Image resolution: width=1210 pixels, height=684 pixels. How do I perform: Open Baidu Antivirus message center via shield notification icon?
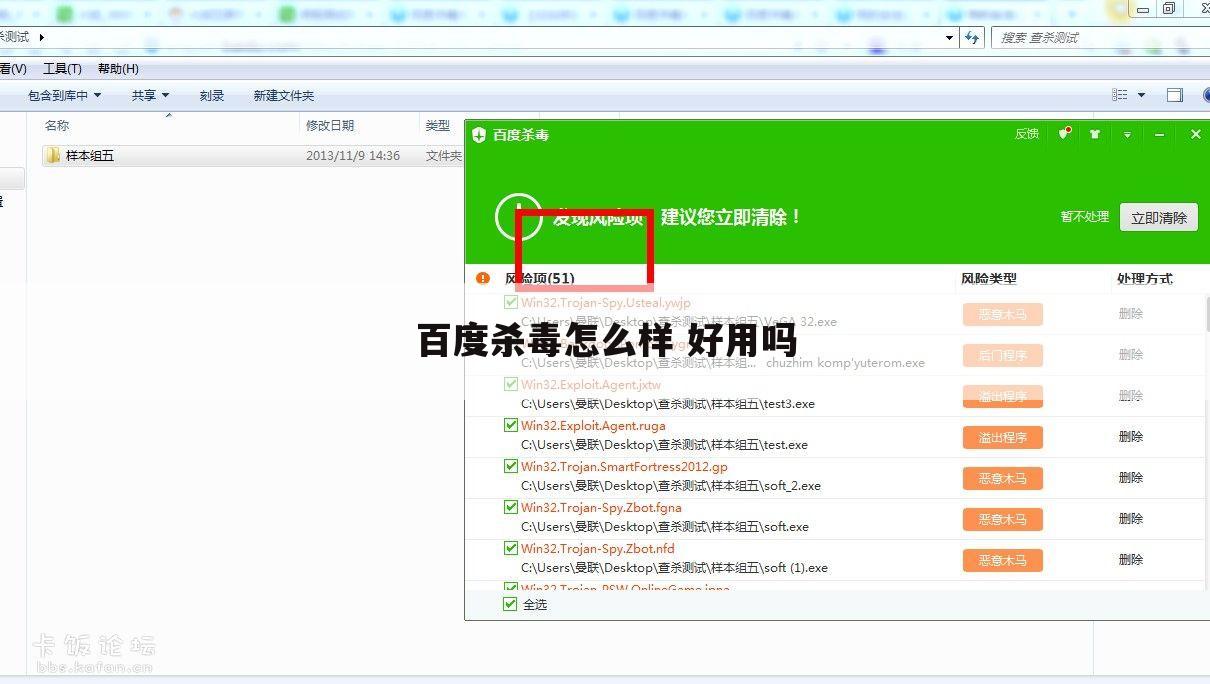click(x=1062, y=133)
